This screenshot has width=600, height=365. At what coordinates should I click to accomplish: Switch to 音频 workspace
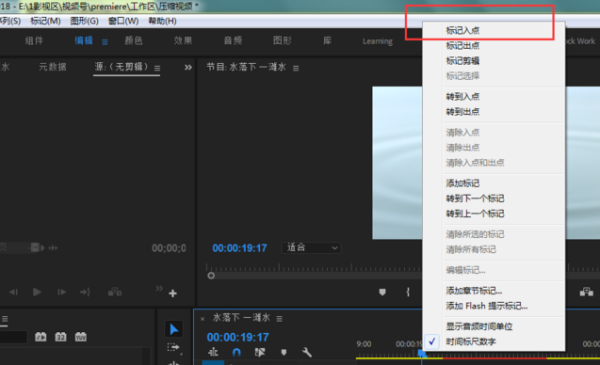coord(233,41)
